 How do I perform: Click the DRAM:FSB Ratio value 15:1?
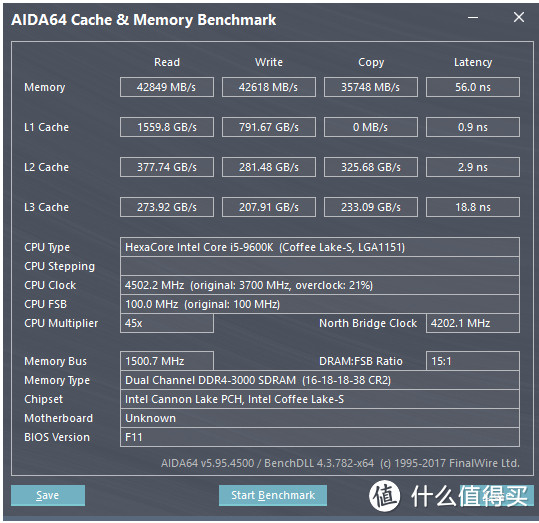(x=473, y=361)
